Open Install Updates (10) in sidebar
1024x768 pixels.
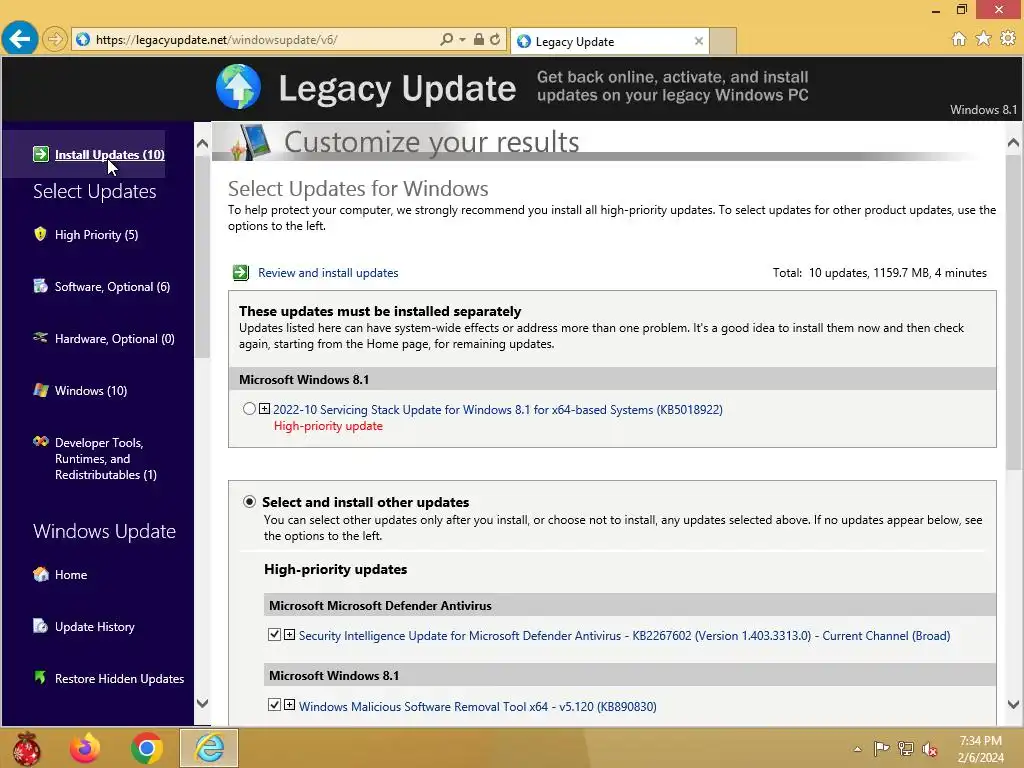coord(110,155)
